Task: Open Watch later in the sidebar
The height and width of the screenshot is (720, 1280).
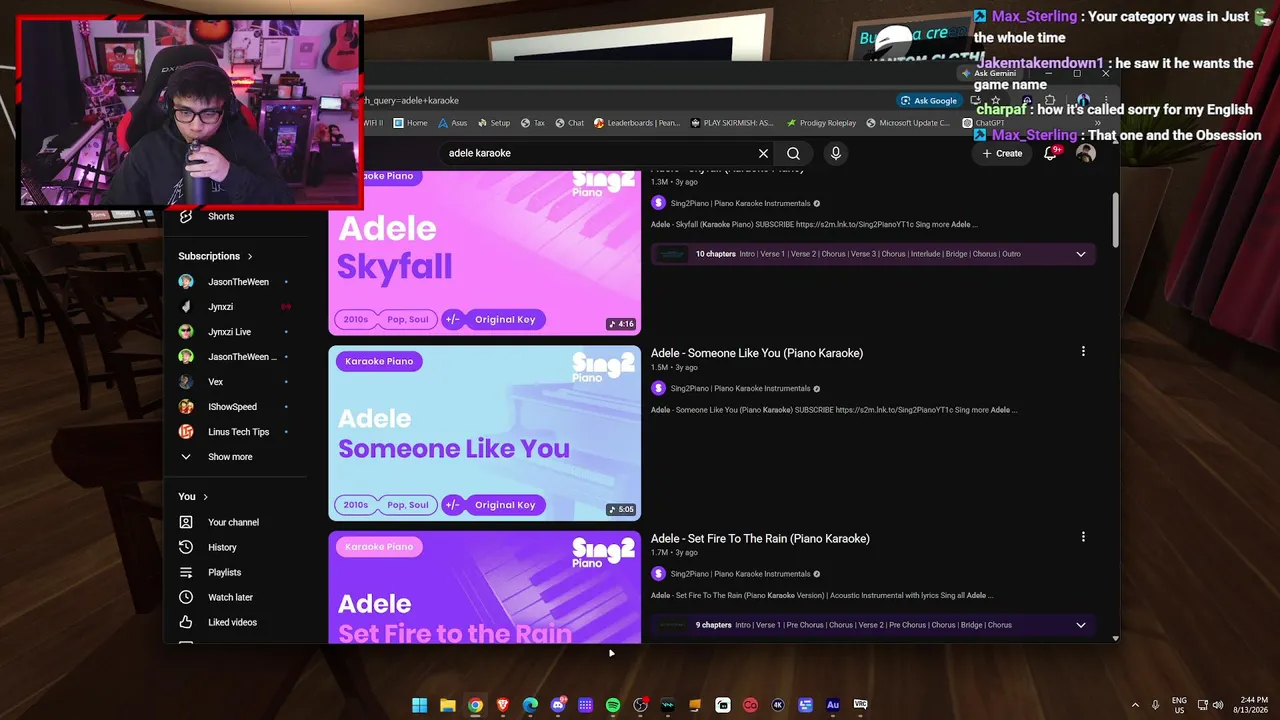Action: coord(230,597)
